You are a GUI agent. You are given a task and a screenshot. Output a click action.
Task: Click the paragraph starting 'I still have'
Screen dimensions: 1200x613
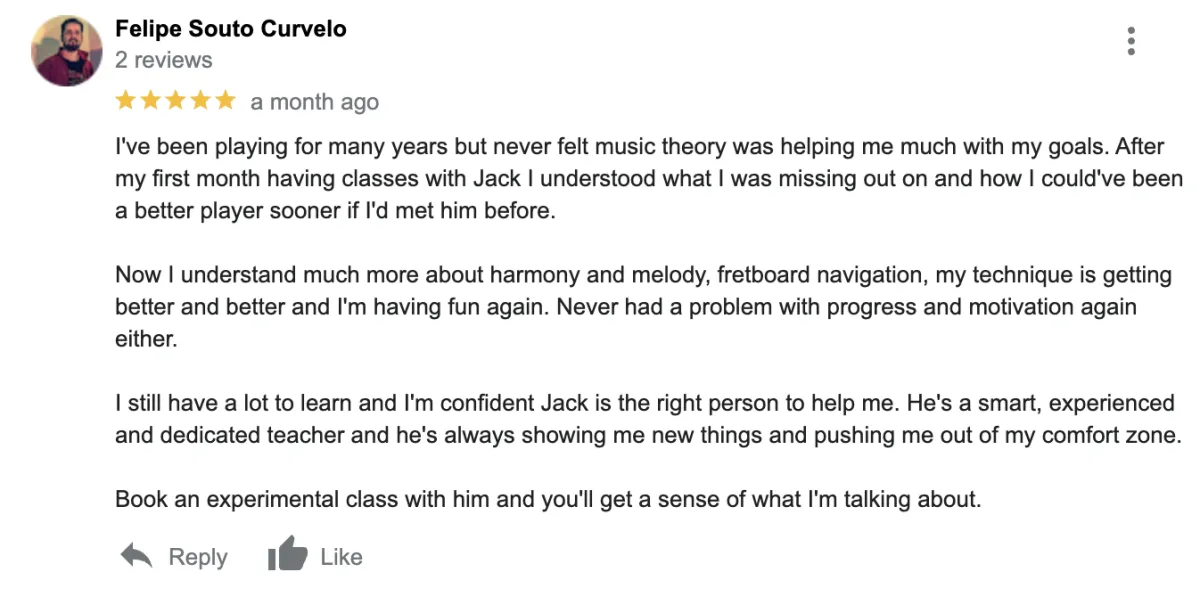[x=648, y=420]
